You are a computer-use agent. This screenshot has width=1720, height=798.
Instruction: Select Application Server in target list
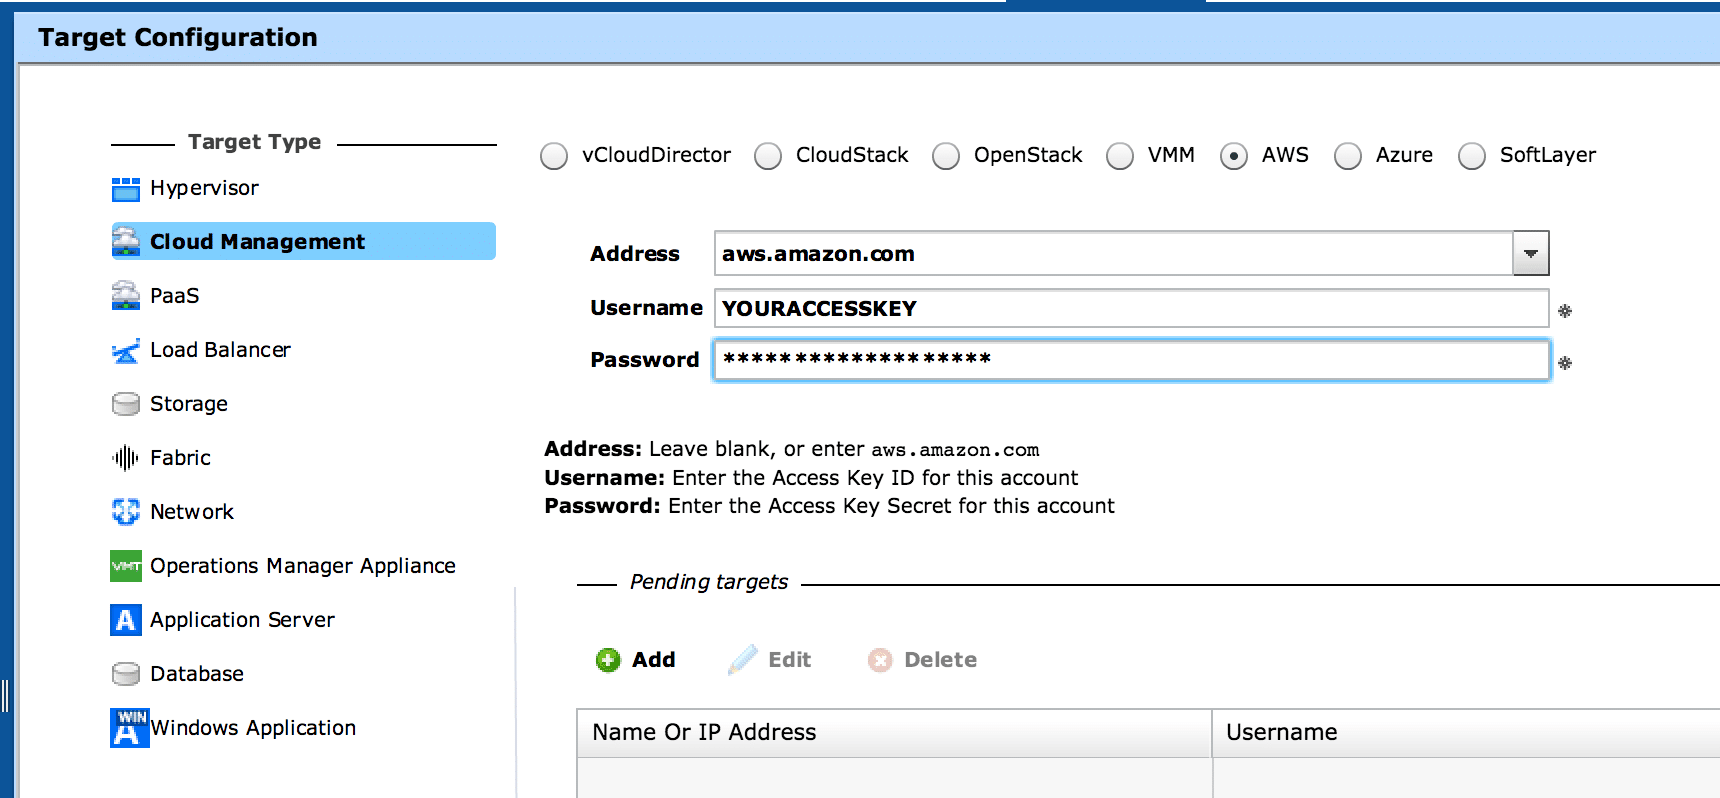click(242, 620)
